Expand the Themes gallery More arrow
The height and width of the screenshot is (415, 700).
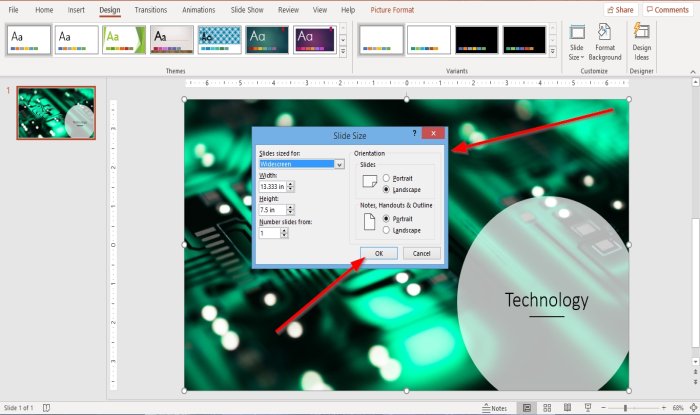pyautogui.click(x=343, y=52)
